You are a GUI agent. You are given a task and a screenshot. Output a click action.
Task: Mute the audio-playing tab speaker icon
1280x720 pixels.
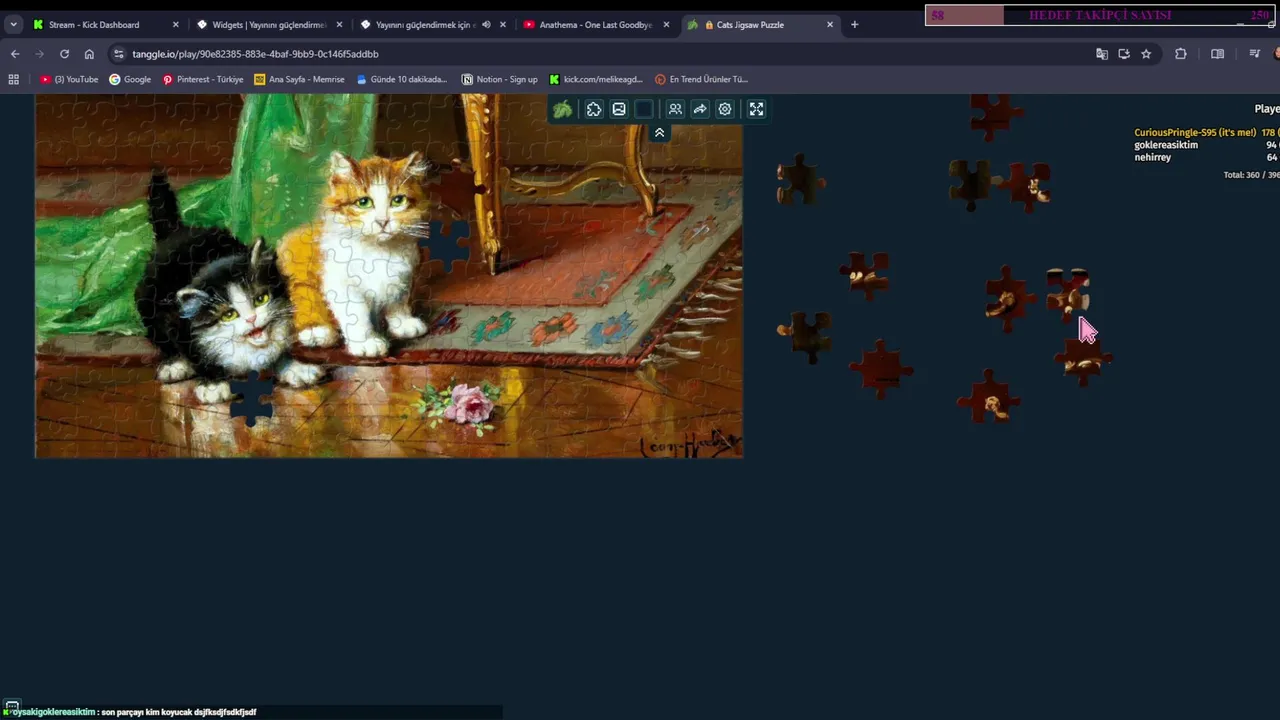click(x=486, y=24)
